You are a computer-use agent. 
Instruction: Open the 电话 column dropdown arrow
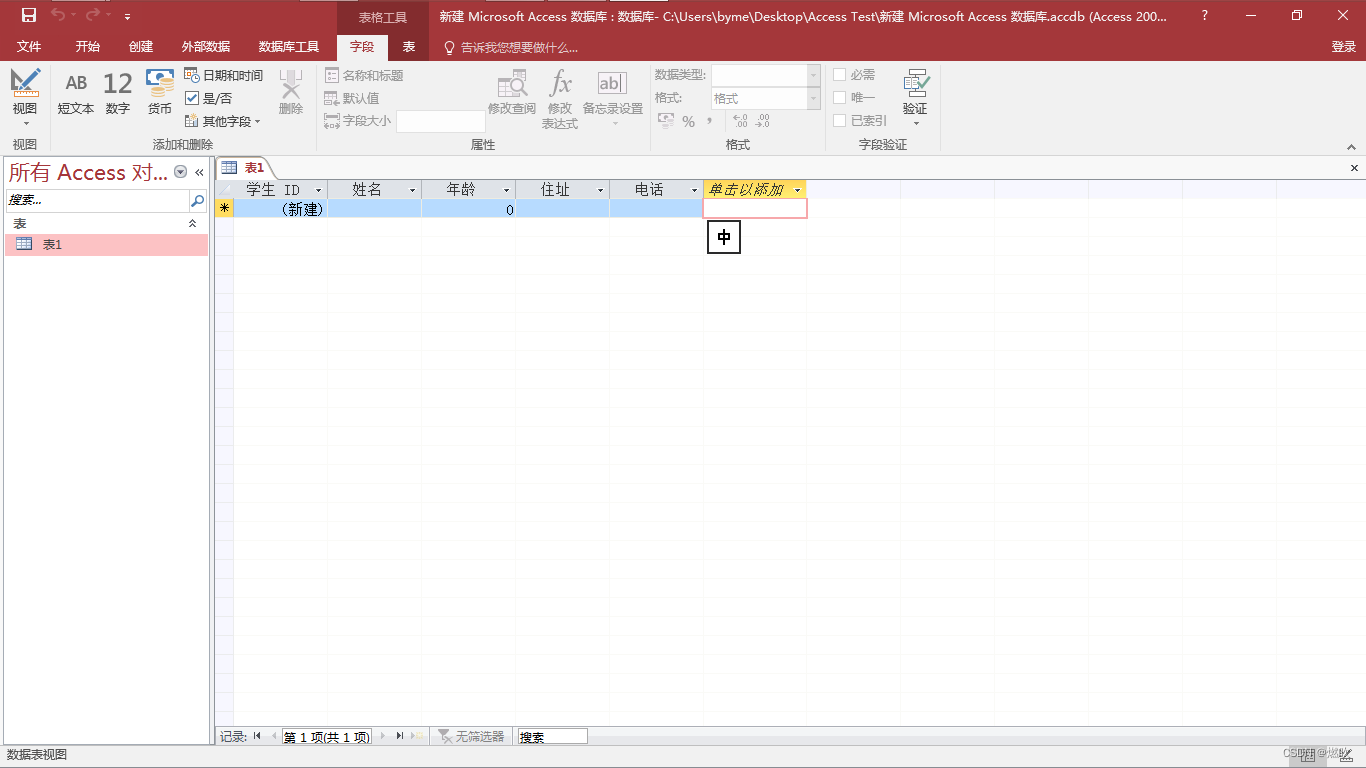point(695,190)
